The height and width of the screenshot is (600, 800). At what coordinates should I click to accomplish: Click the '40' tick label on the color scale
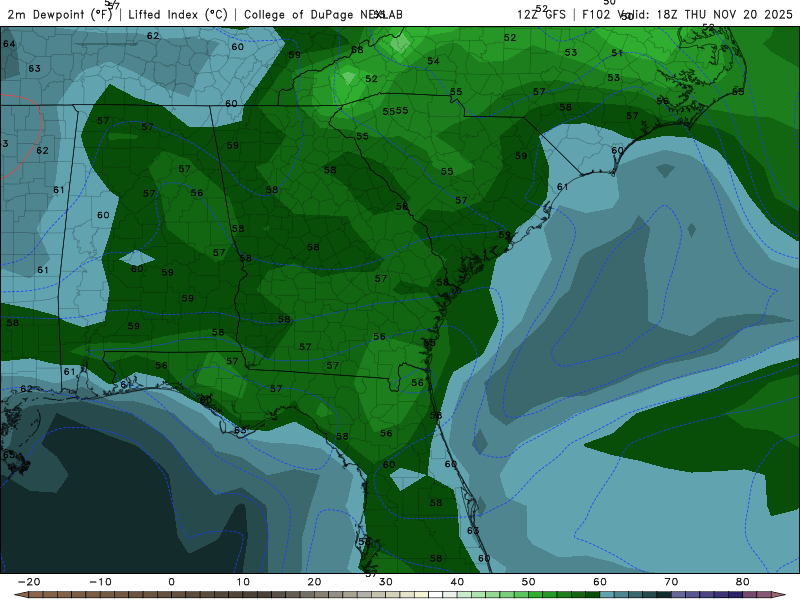pyautogui.click(x=457, y=582)
